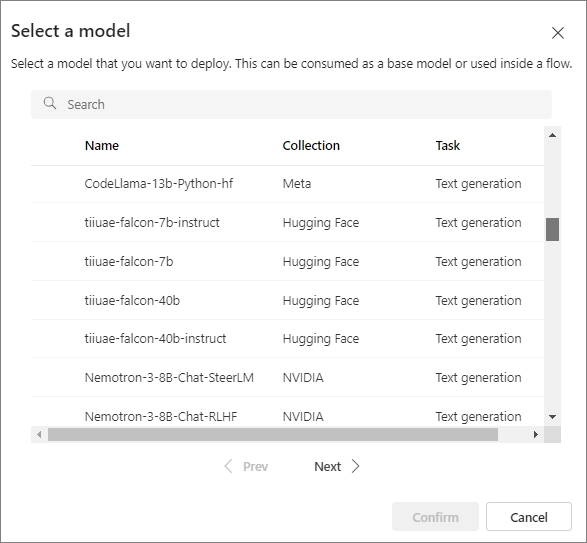Select the CodeLlama-13b-Python-hf model row
This screenshot has height=543, width=587.
287,184
